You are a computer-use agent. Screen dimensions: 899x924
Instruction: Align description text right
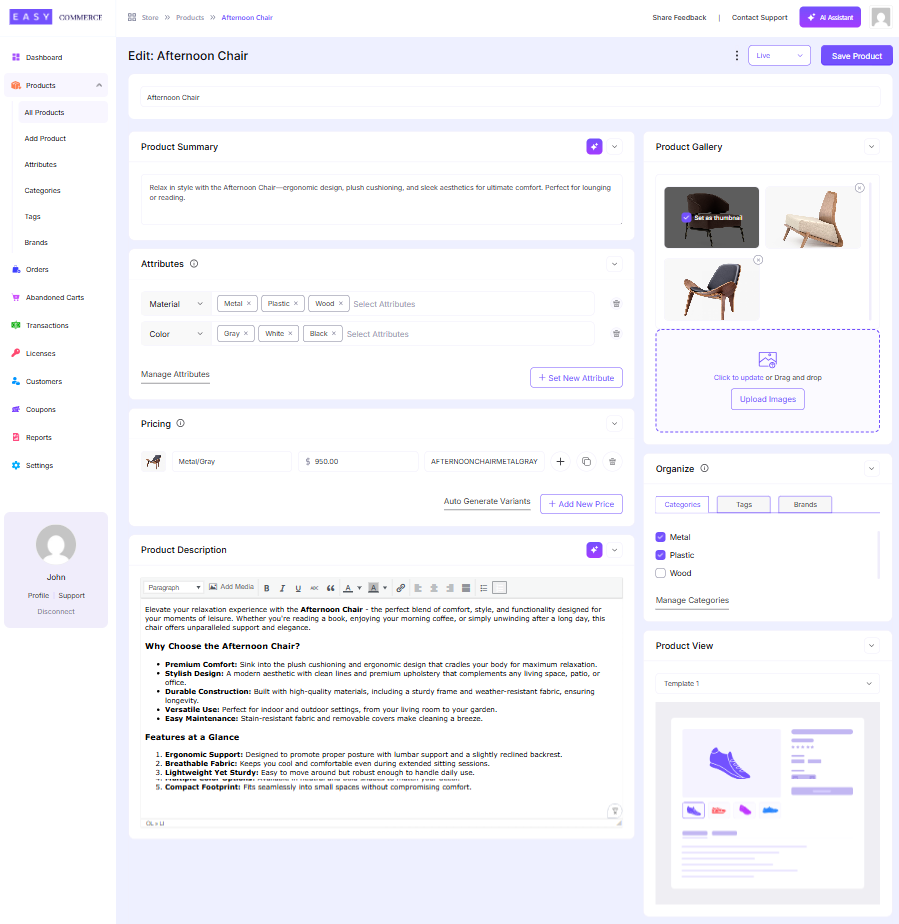click(450, 588)
